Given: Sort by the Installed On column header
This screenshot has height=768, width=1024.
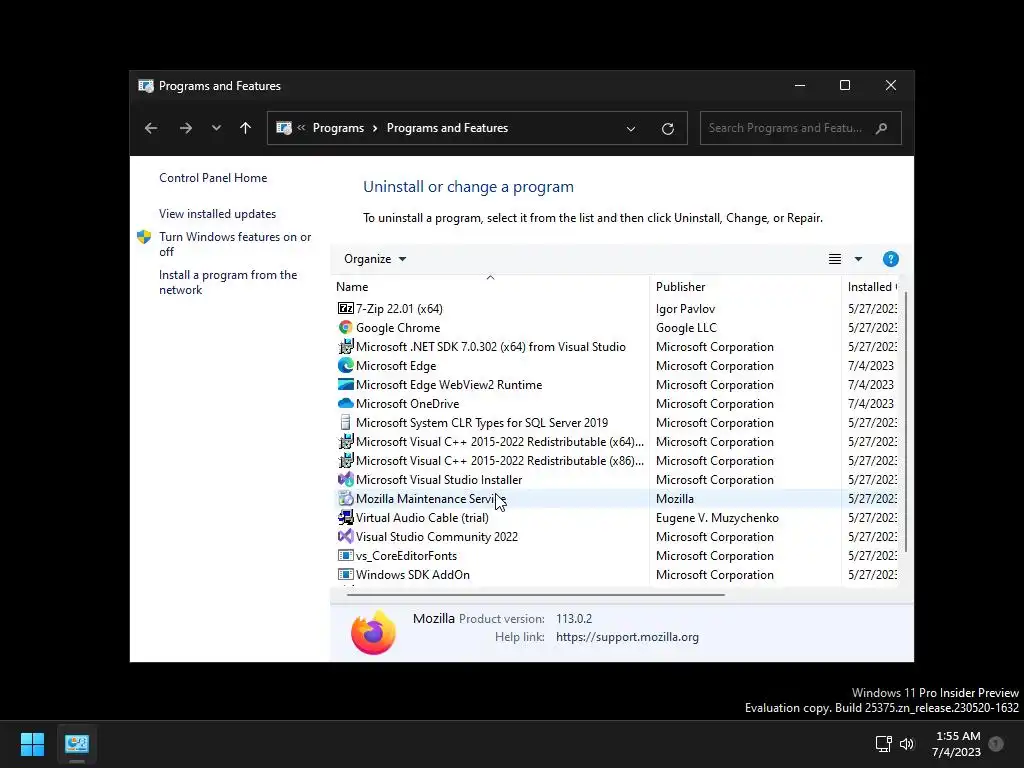Looking at the screenshot, I should 870,286.
